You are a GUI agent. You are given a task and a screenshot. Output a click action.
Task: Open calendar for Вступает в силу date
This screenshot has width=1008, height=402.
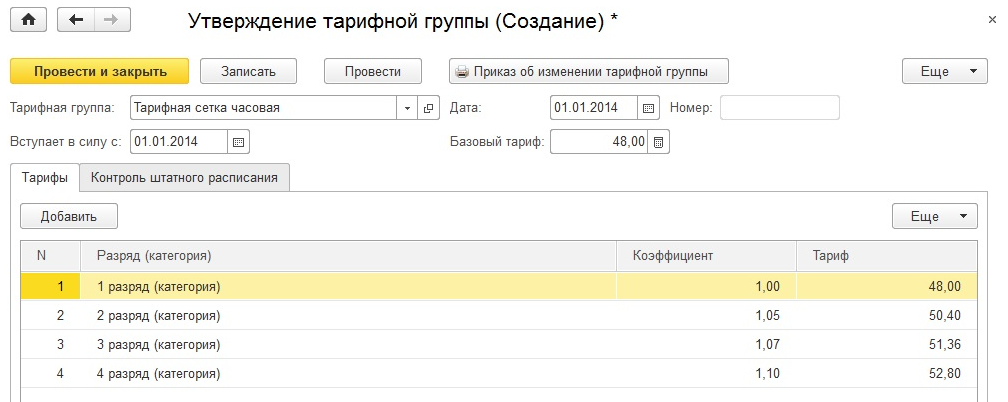[238, 142]
